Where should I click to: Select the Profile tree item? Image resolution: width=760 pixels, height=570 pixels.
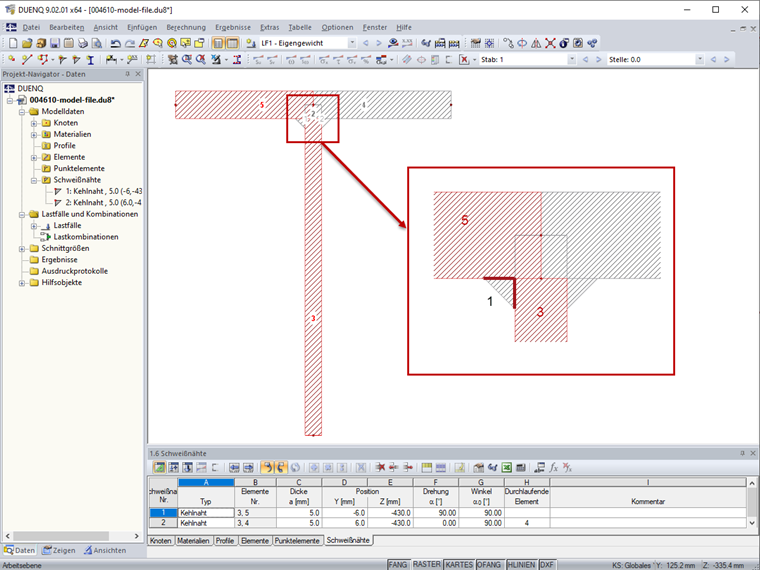64,145
